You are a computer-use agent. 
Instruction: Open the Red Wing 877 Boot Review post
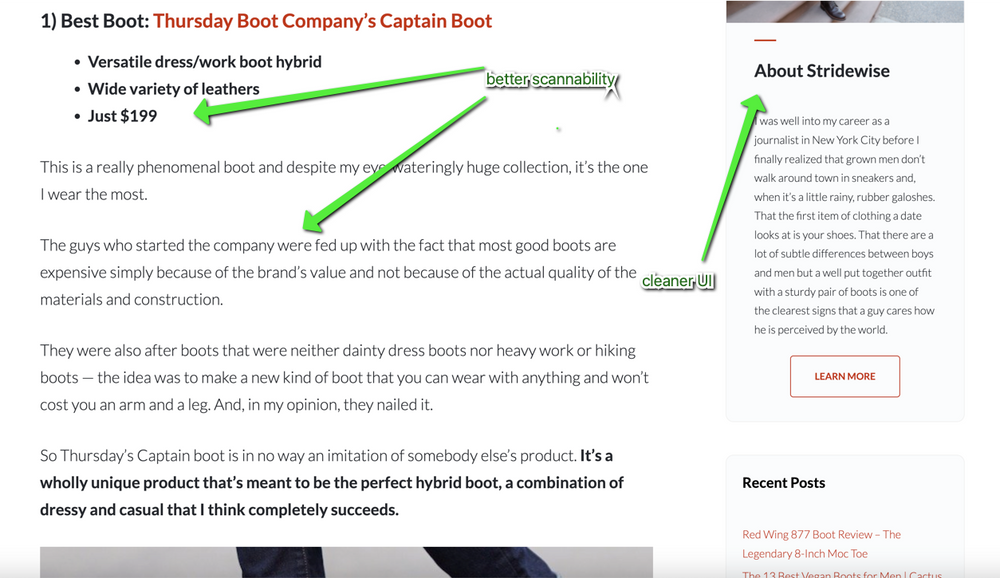[821, 543]
